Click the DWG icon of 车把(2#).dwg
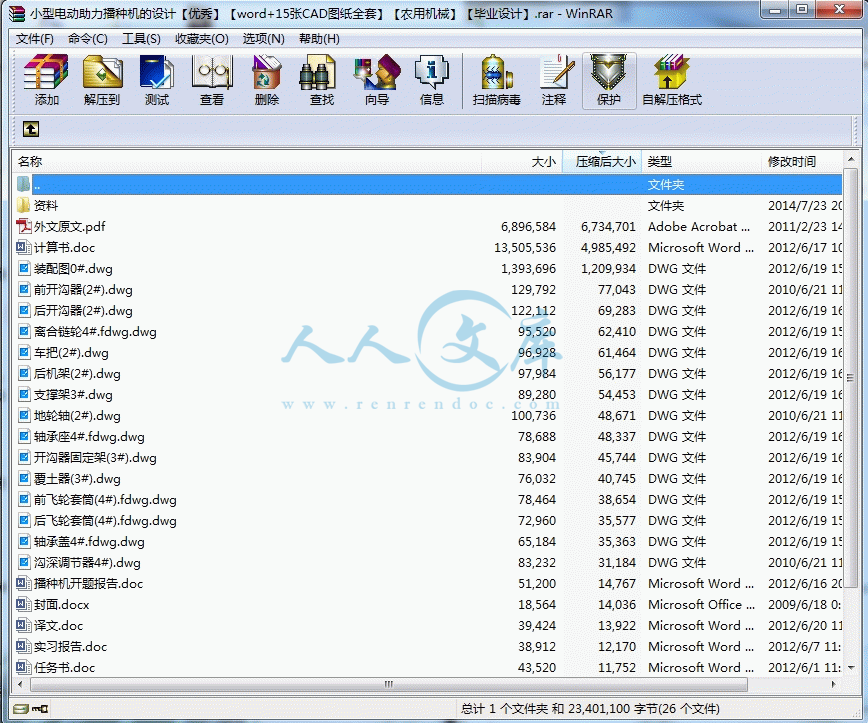Screen dimensions: 868x723 (24, 353)
